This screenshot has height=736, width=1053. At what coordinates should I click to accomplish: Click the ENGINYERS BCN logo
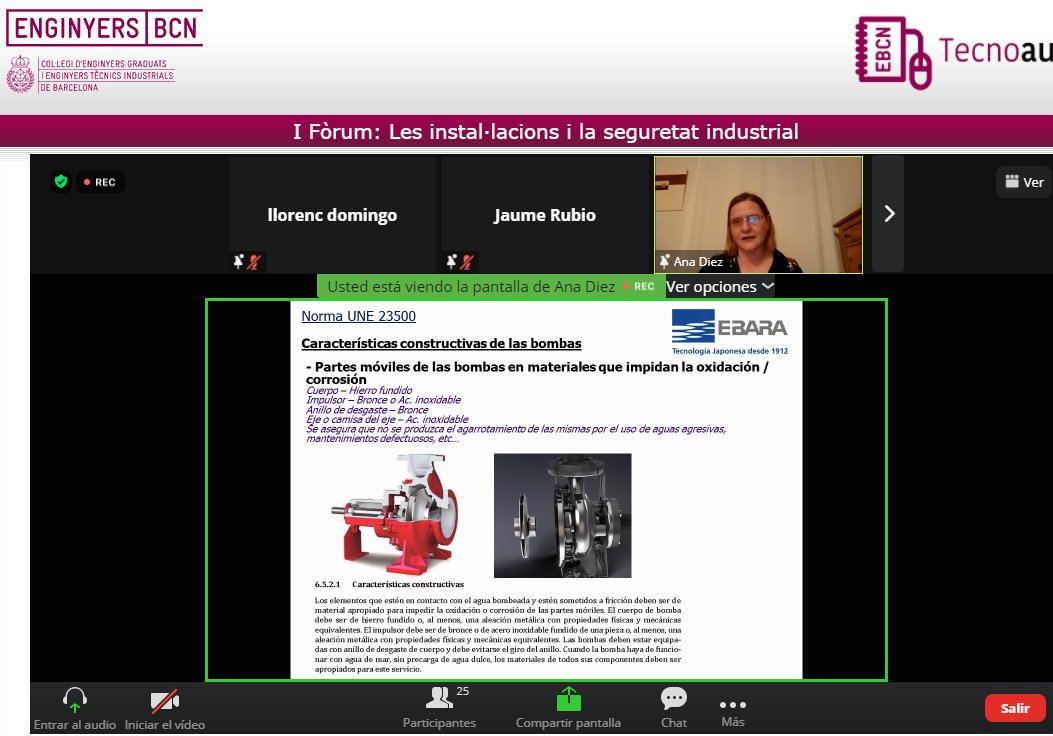pyautogui.click(x=104, y=28)
